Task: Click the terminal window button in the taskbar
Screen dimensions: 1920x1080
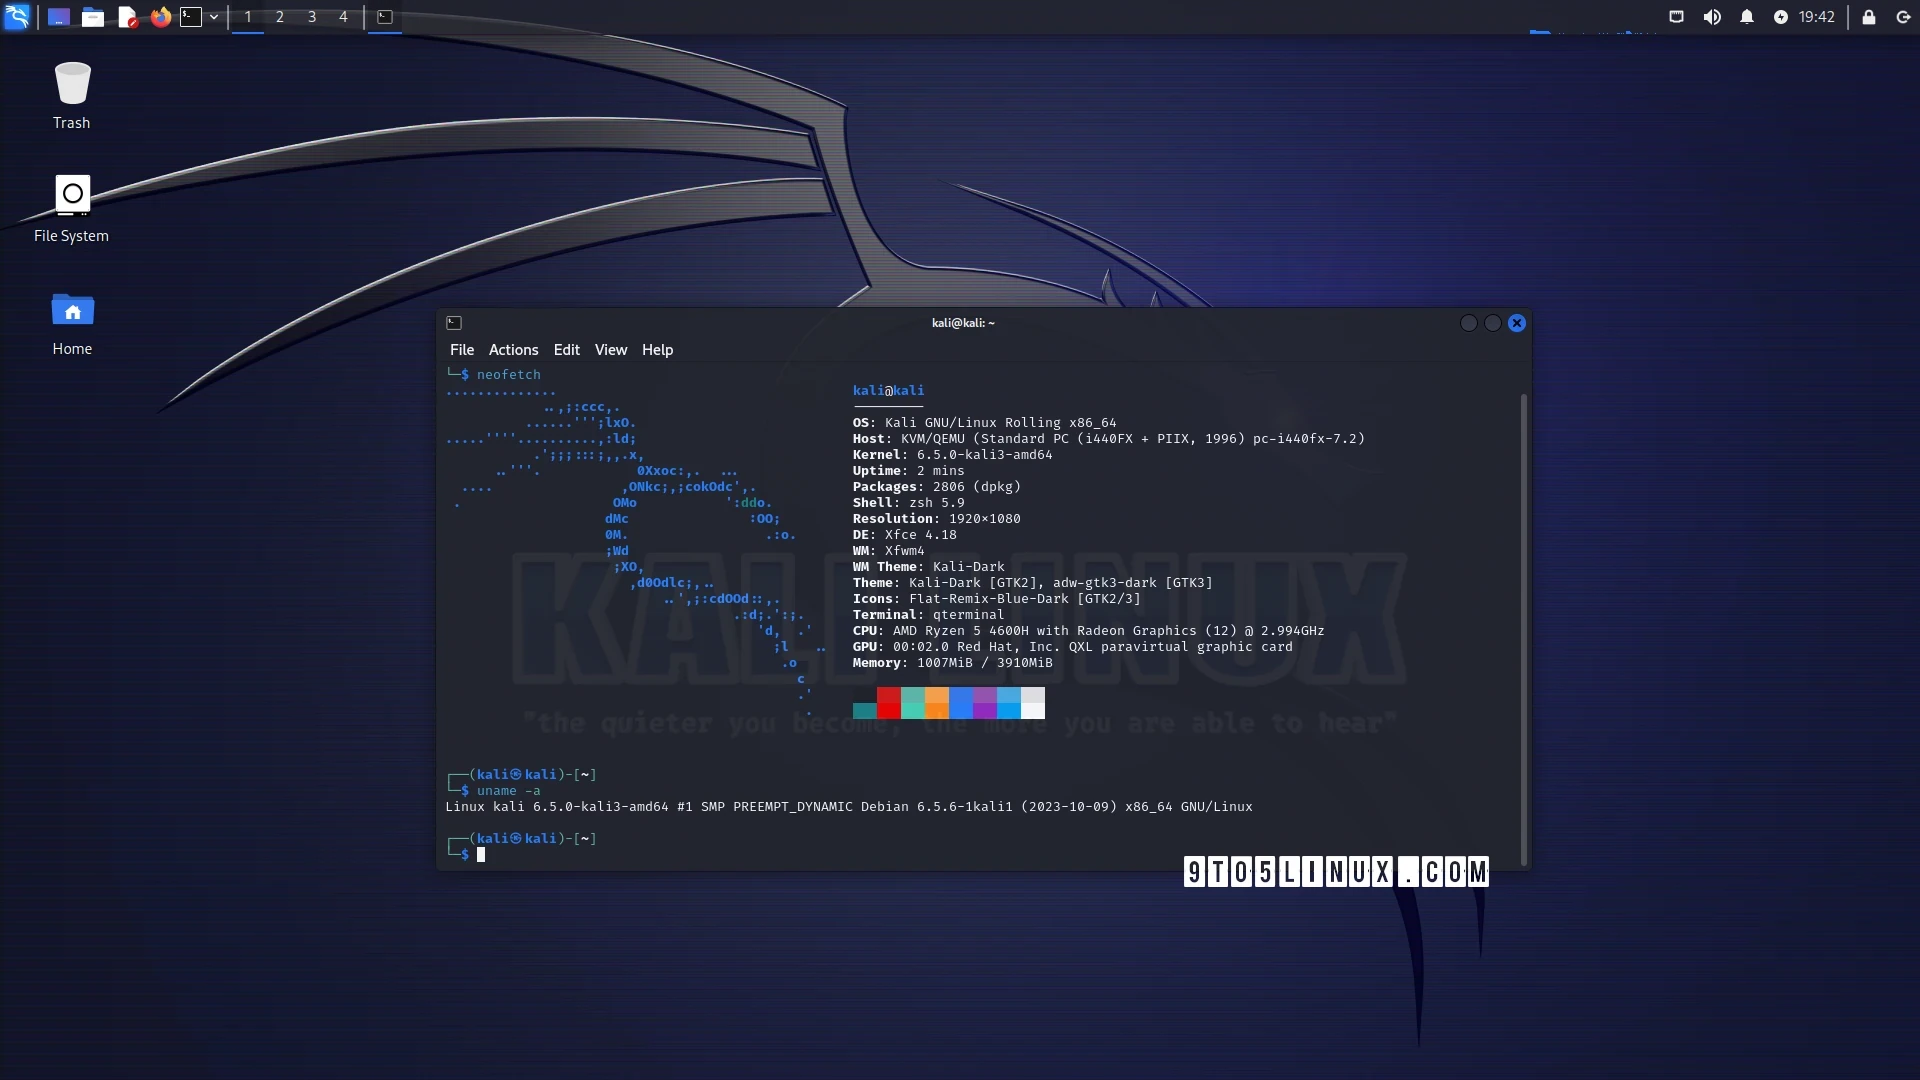Action: [385, 17]
